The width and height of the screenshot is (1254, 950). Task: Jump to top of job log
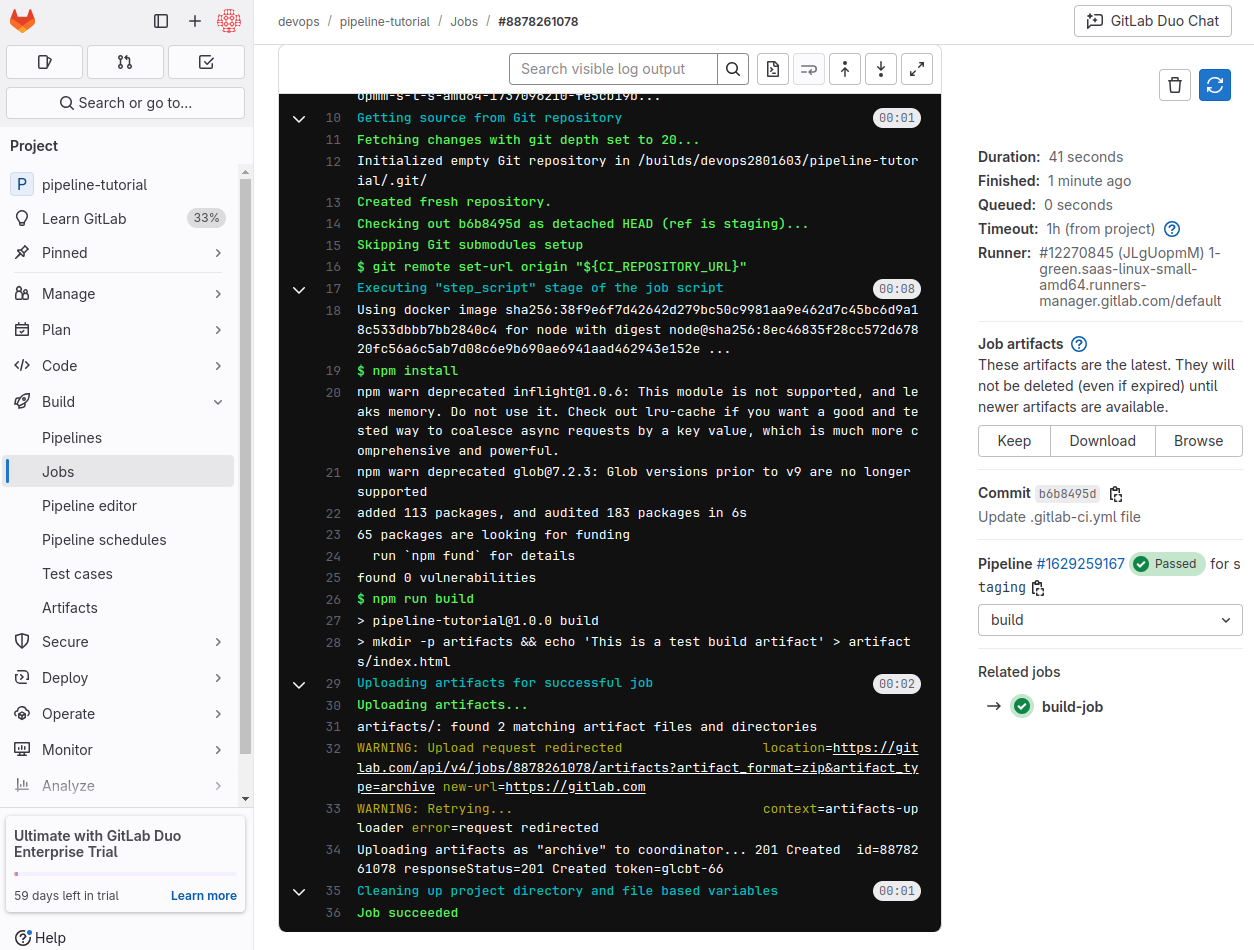(x=845, y=69)
